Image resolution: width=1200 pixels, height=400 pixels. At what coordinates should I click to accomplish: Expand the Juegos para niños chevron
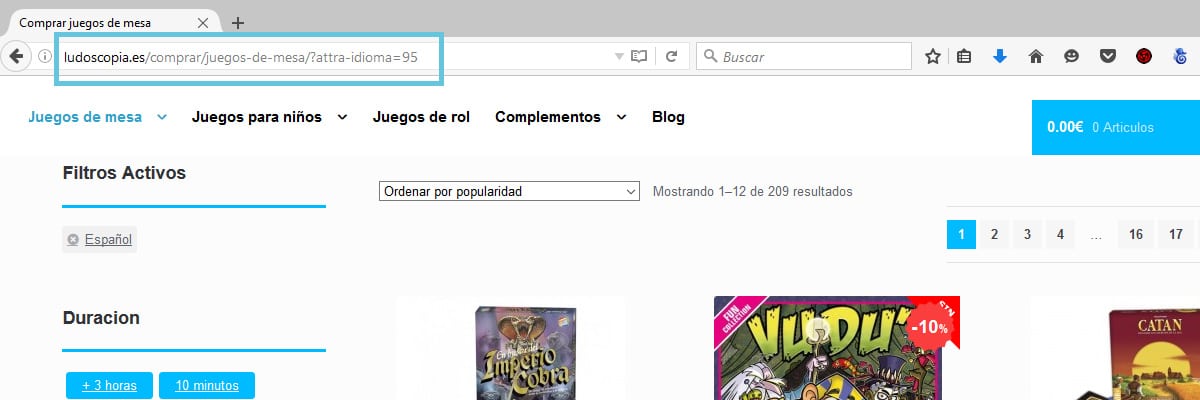tap(342, 117)
